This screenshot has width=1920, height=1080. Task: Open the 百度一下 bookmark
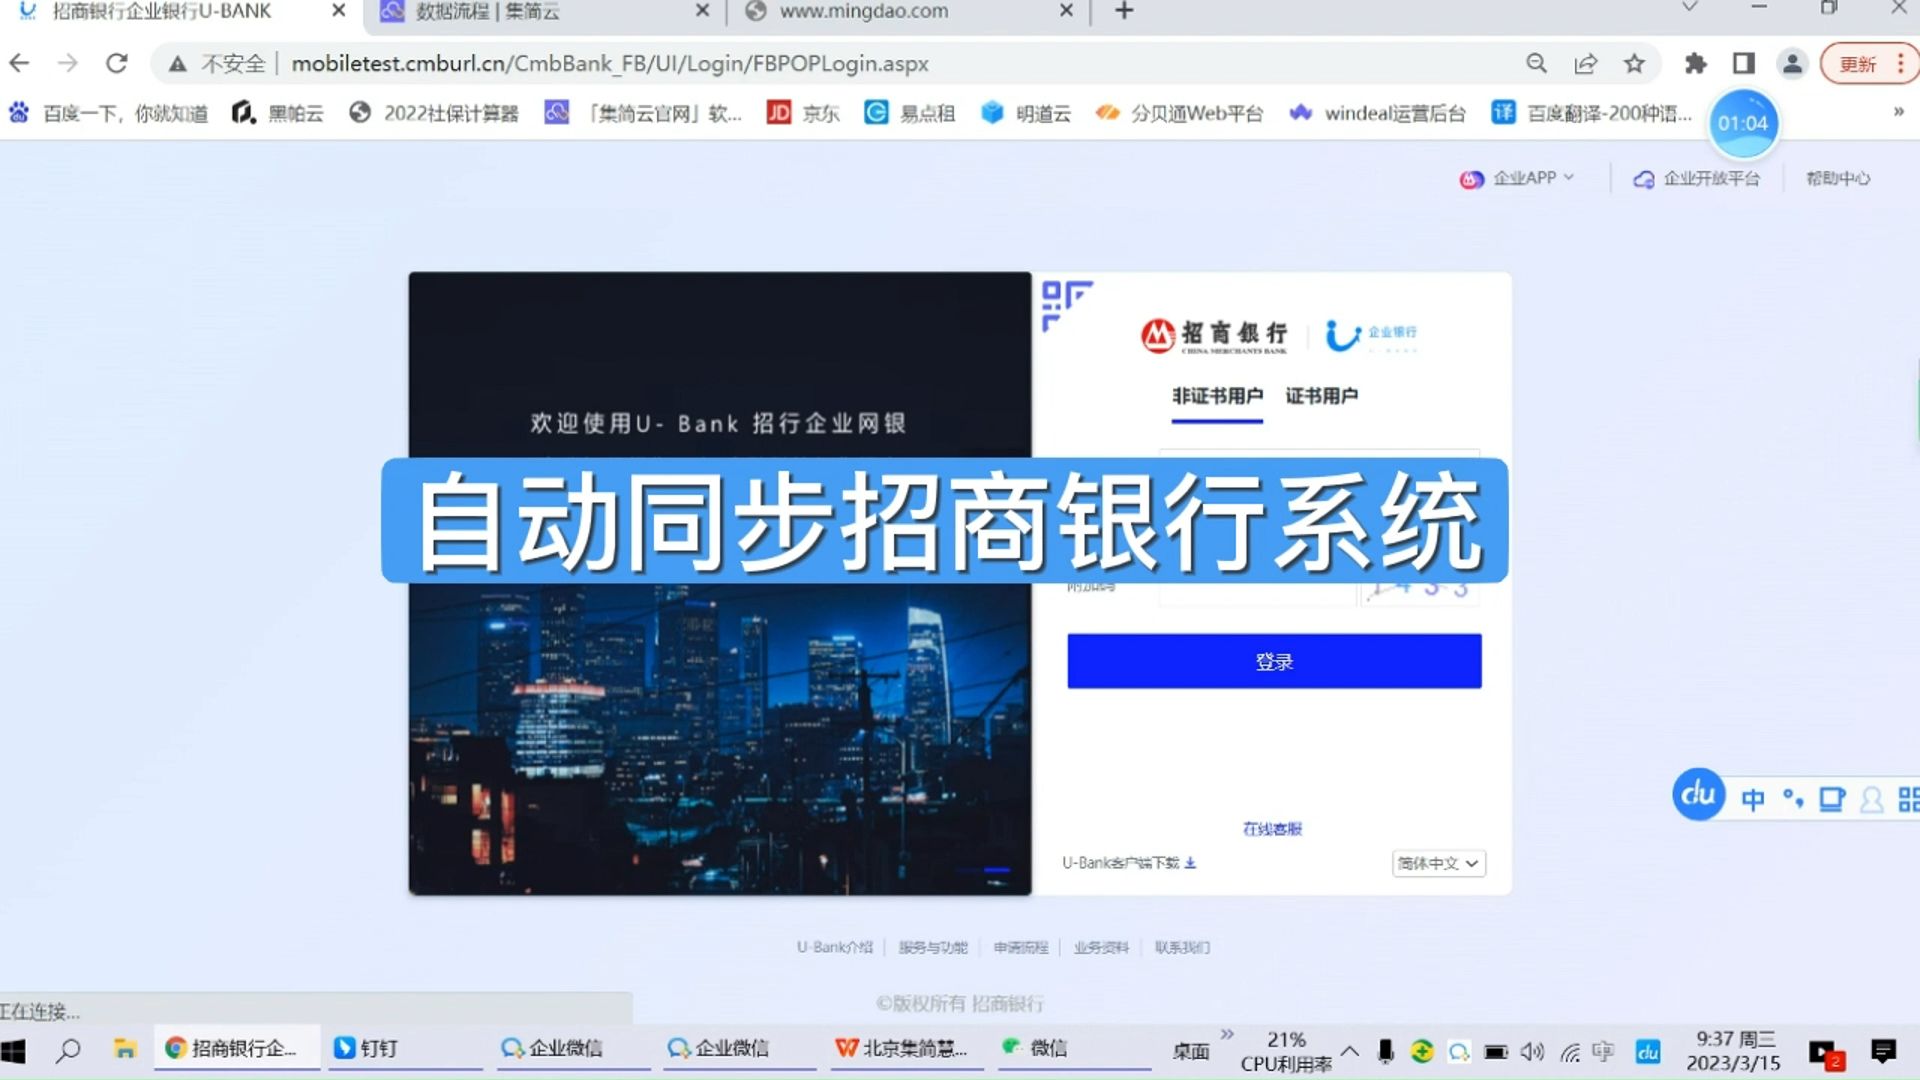click(109, 114)
